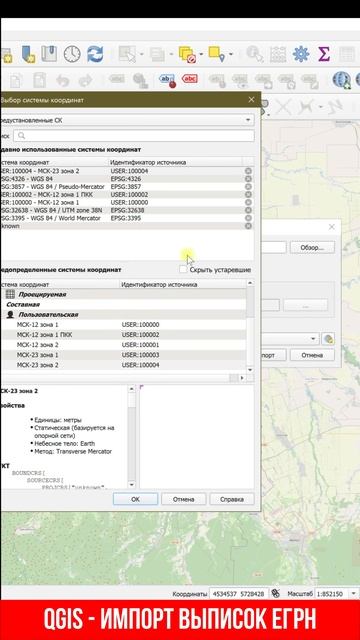Select EPSG:4326 - WGS 84 in the recent list
The height and width of the screenshot is (640, 360).
click(x=122, y=179)
